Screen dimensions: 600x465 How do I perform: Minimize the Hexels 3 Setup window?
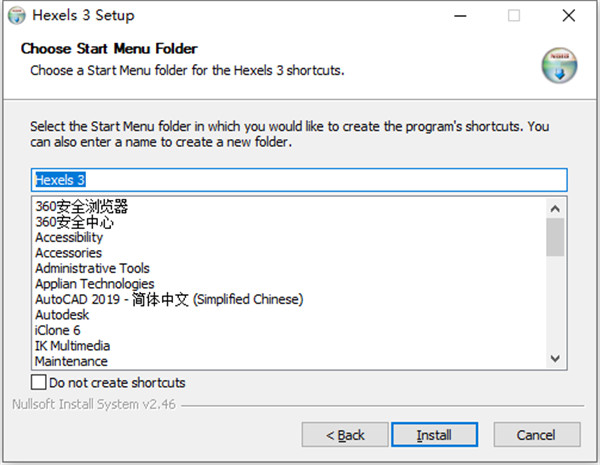coord(460,16)
